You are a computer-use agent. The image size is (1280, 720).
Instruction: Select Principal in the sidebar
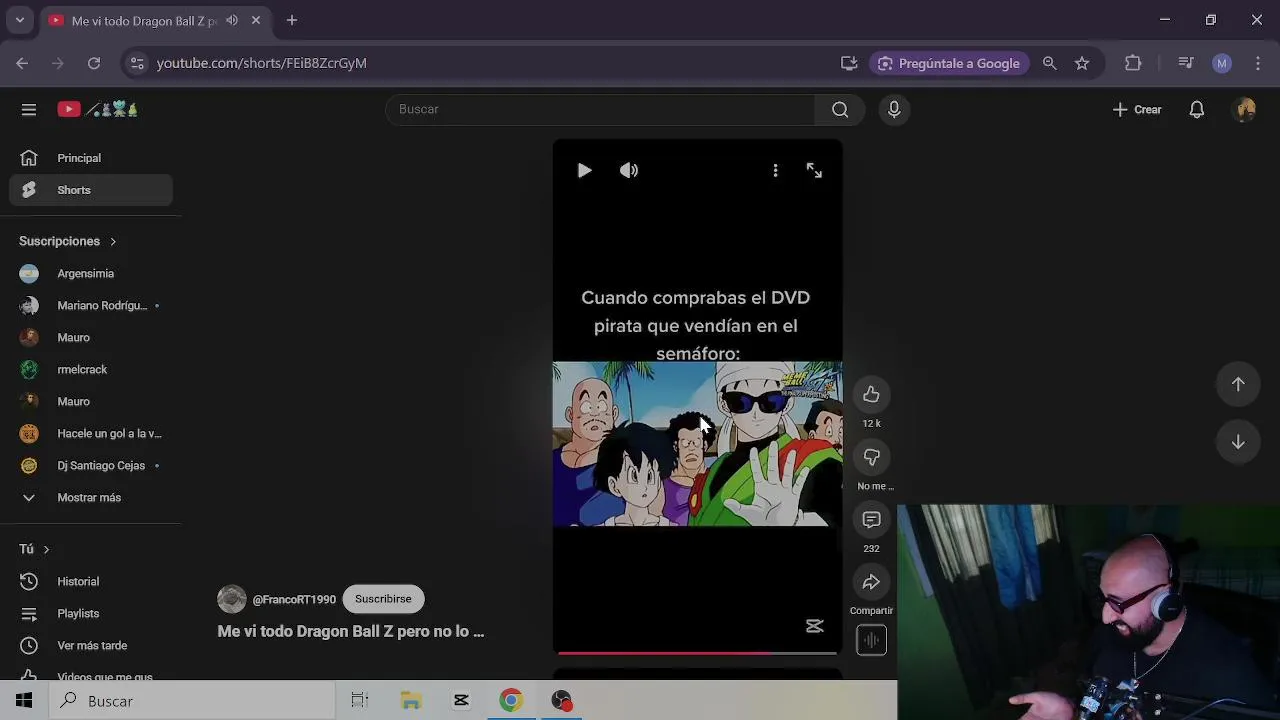[91, 158]
